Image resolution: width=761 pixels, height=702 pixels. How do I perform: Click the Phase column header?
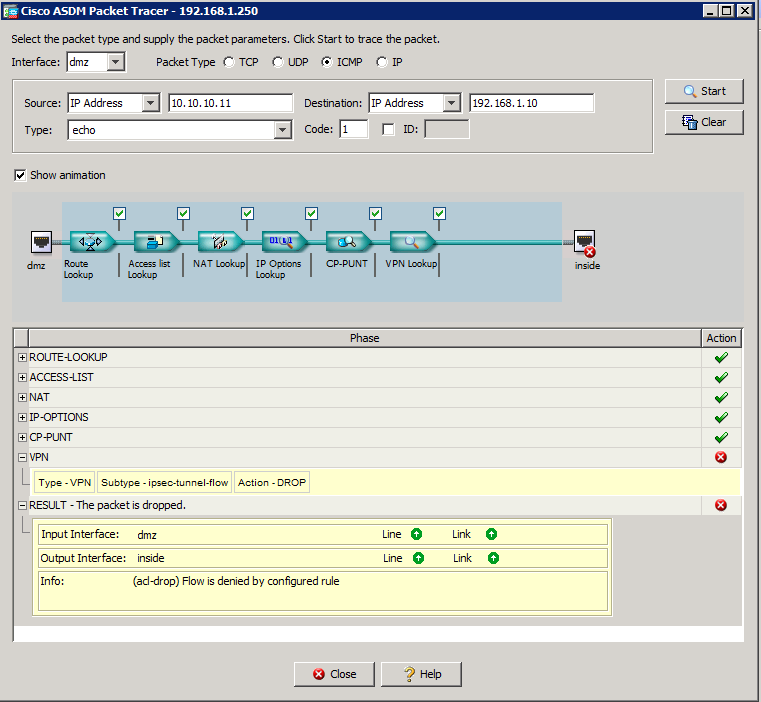coord(365,338)
